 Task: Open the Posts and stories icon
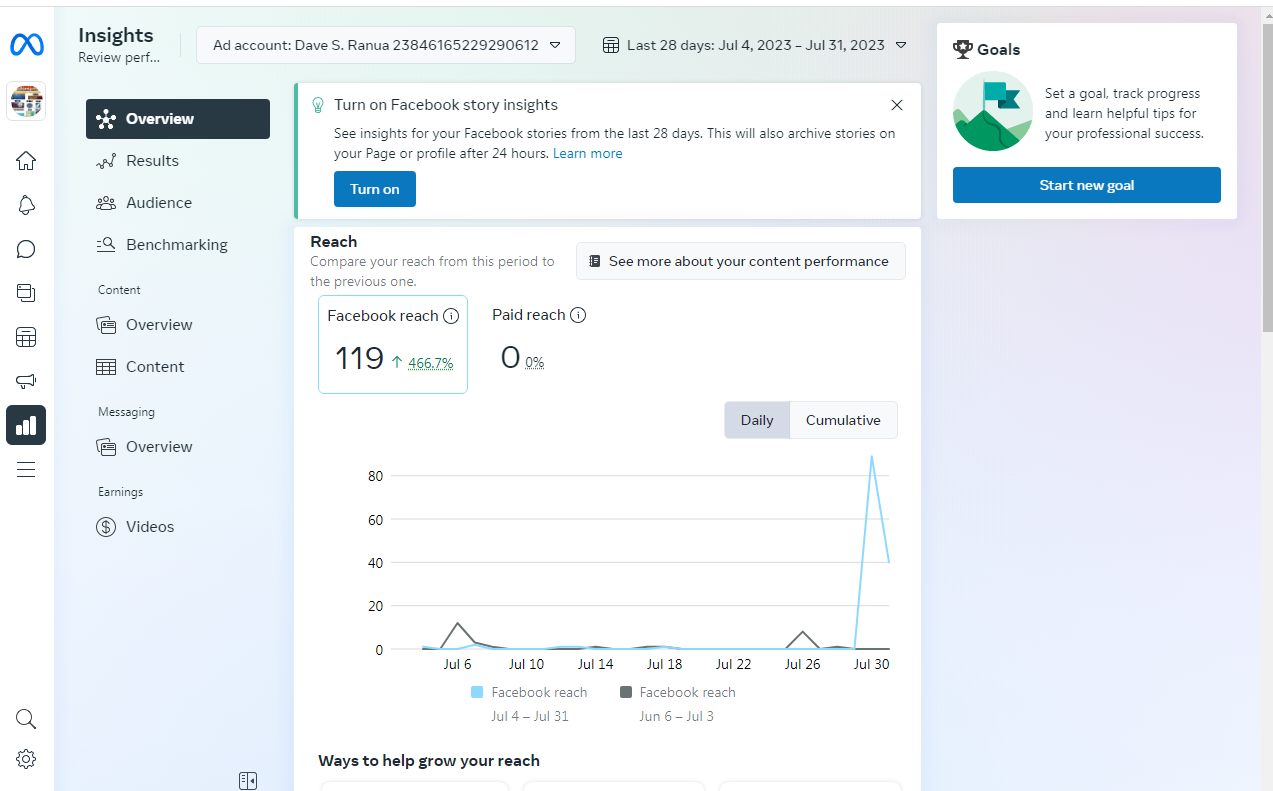[26, 293]
